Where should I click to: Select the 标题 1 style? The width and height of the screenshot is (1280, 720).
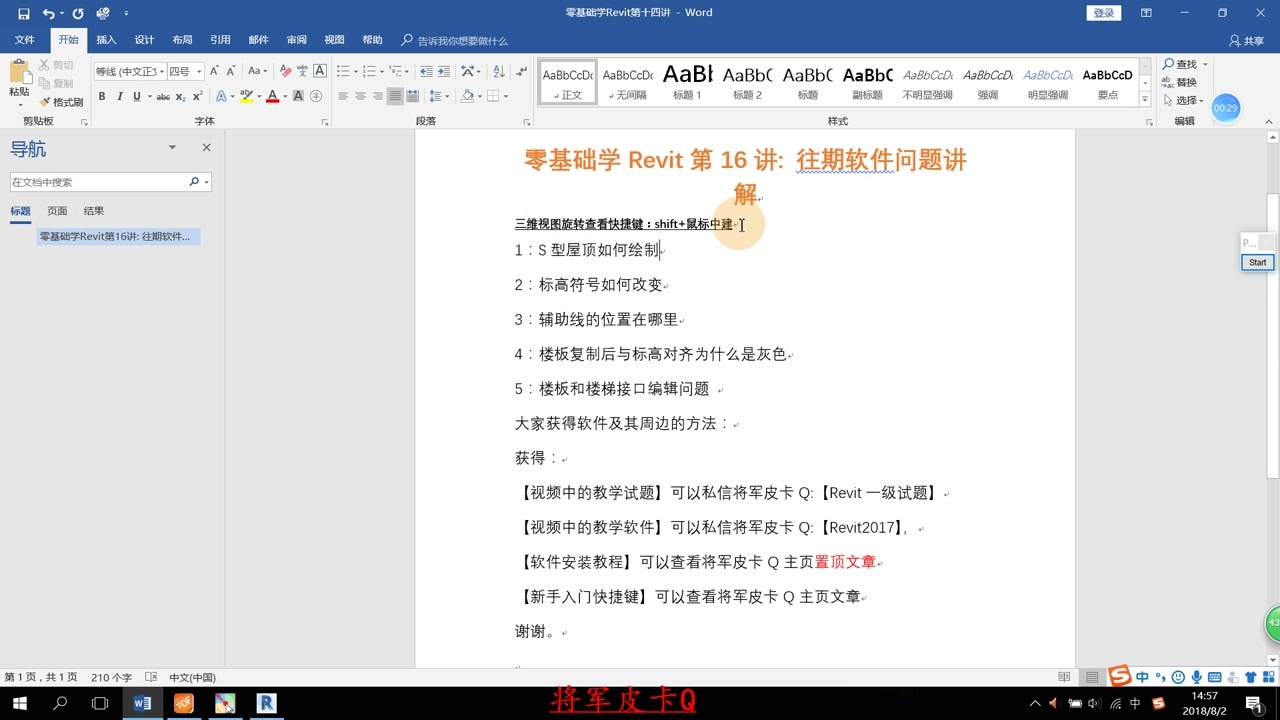688,81
